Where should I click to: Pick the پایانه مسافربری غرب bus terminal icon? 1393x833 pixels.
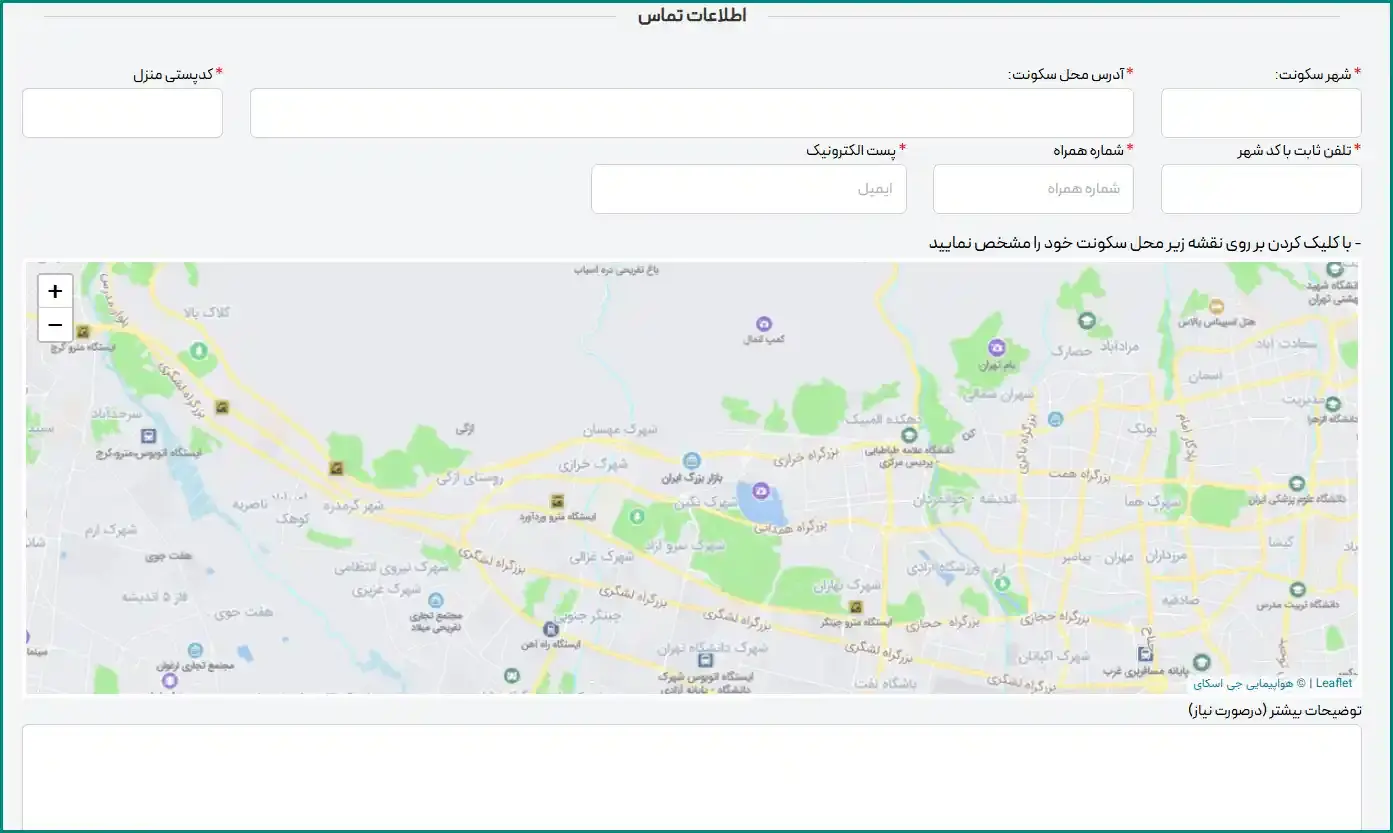click(1145, 654)
